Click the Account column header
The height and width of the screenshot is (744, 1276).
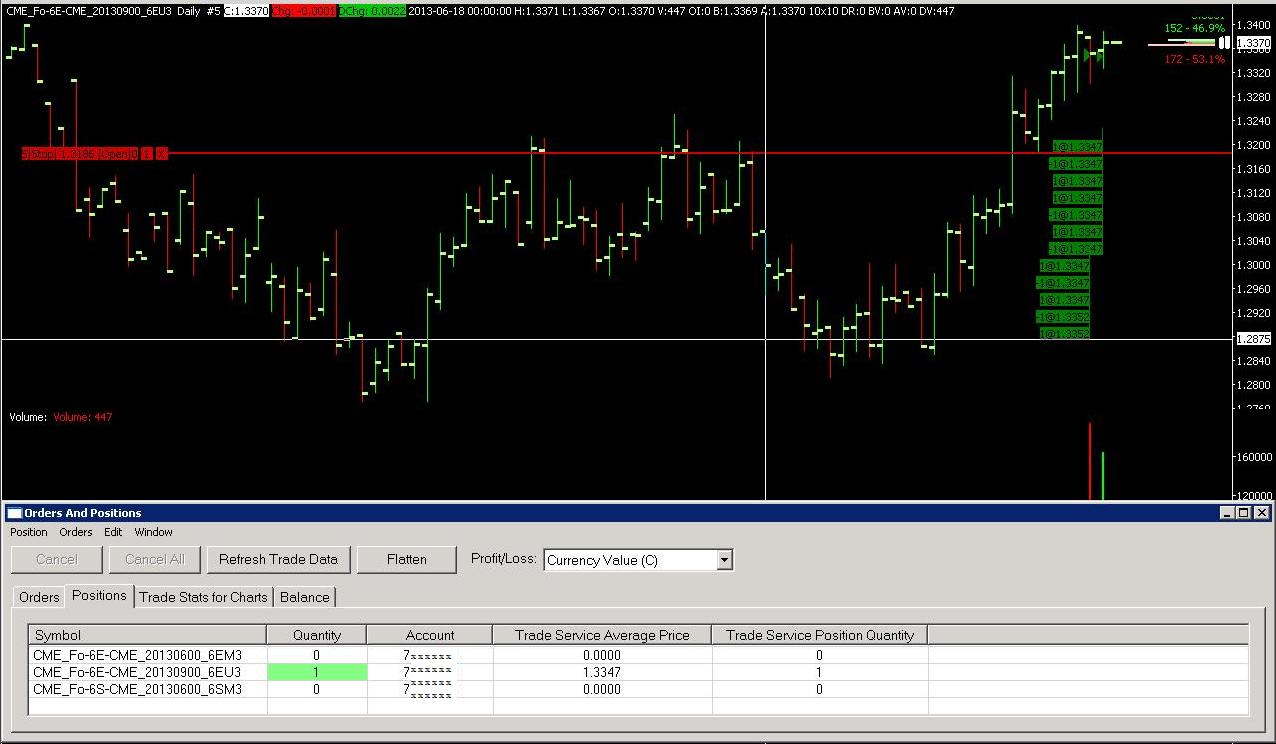430,635
